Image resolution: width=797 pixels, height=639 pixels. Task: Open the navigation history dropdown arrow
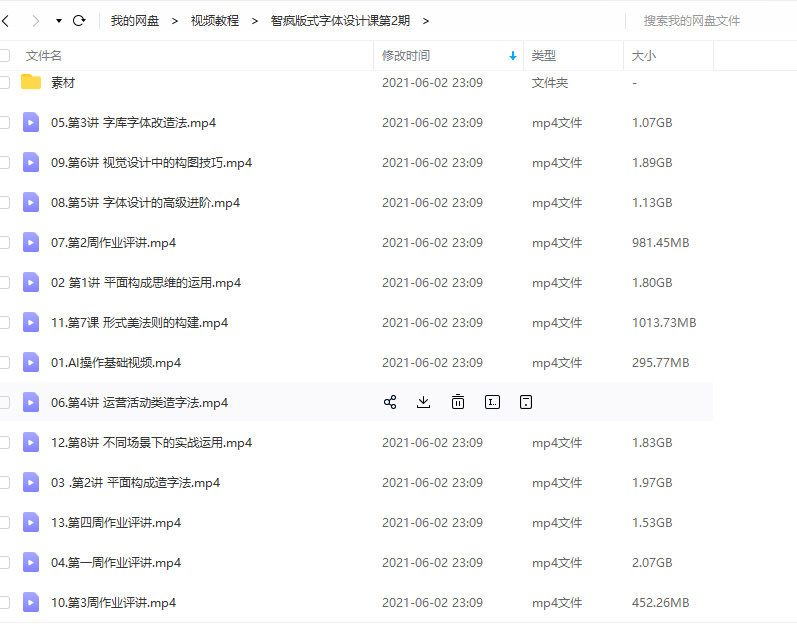point(59,20)
